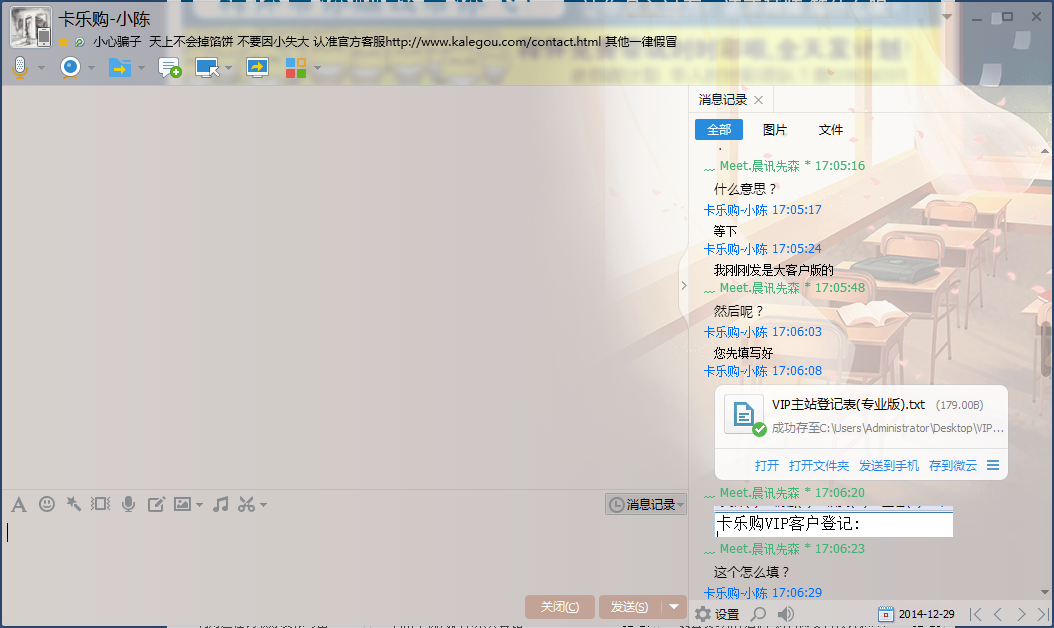This screenshot has height=628, width=1054.
Task: Click the music note icon in the input toolbar
Action: 221,504
